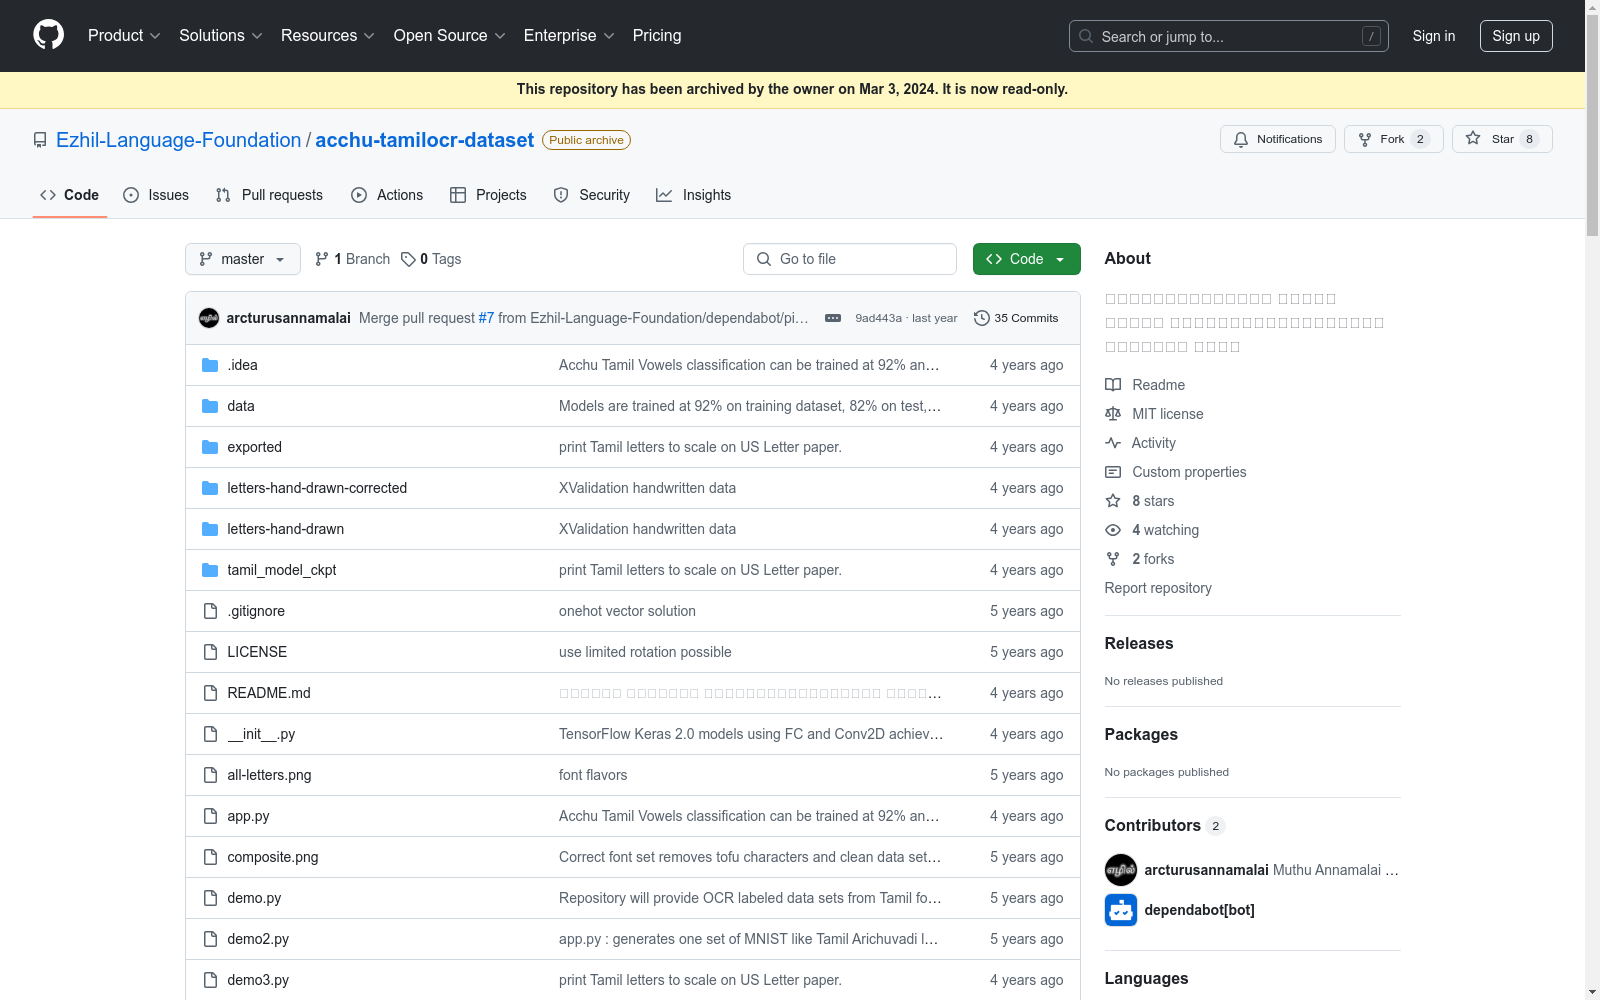Expand the green Code clone dropdown
Viewport: 1600px width, 1000px height.
coord(1027,259)
